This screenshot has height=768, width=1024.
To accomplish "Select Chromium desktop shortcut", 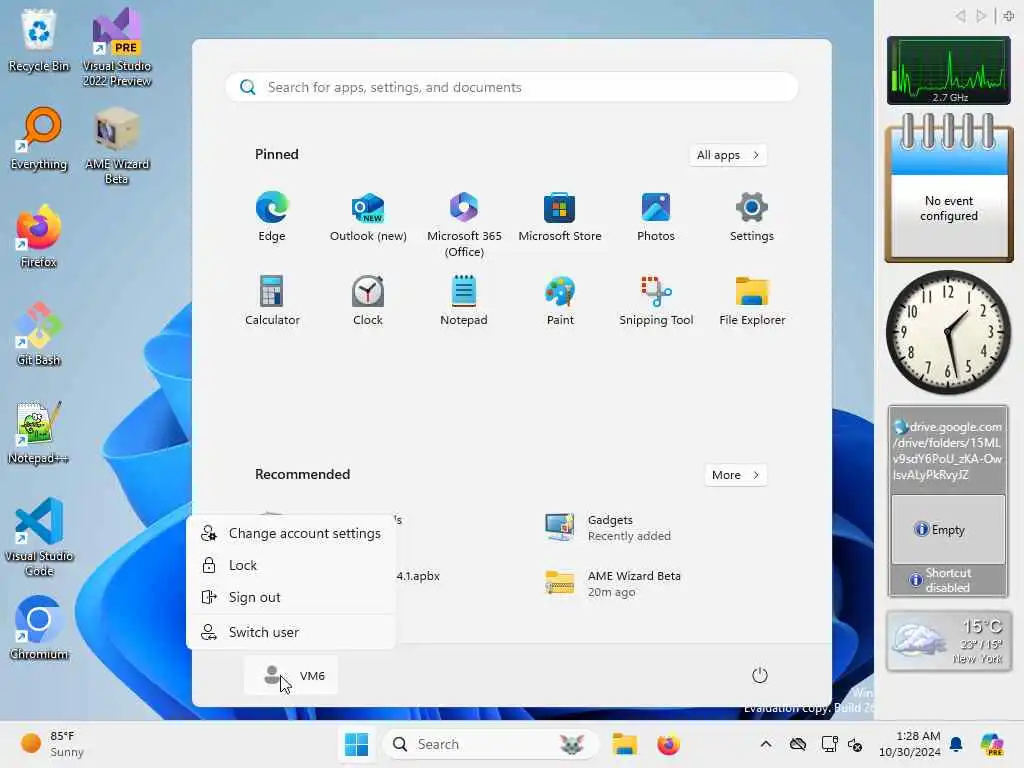I will 39,628.
